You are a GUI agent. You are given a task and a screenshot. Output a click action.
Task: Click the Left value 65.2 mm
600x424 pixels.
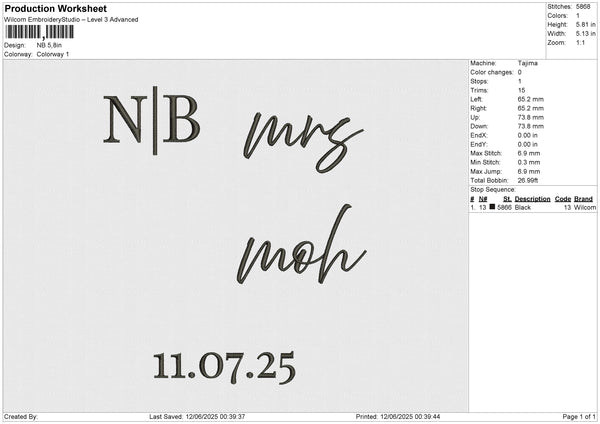pos(530,99)
